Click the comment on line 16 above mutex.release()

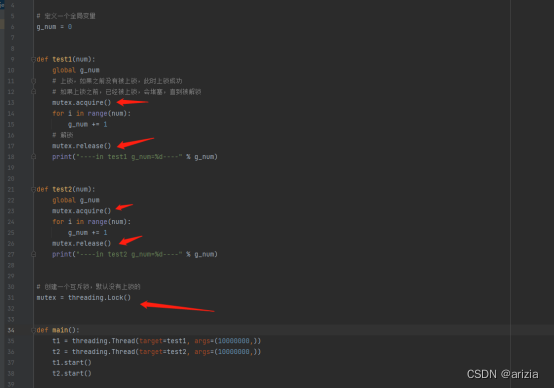(x=63, y=135)
